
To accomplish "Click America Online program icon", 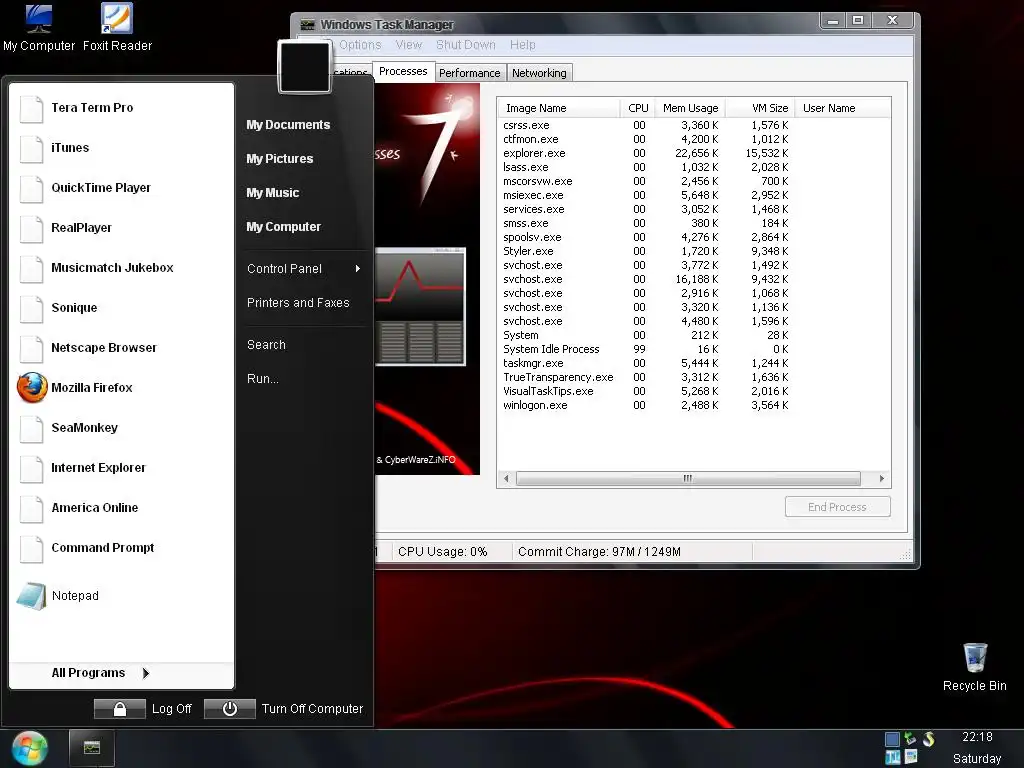I will point(31,508).
